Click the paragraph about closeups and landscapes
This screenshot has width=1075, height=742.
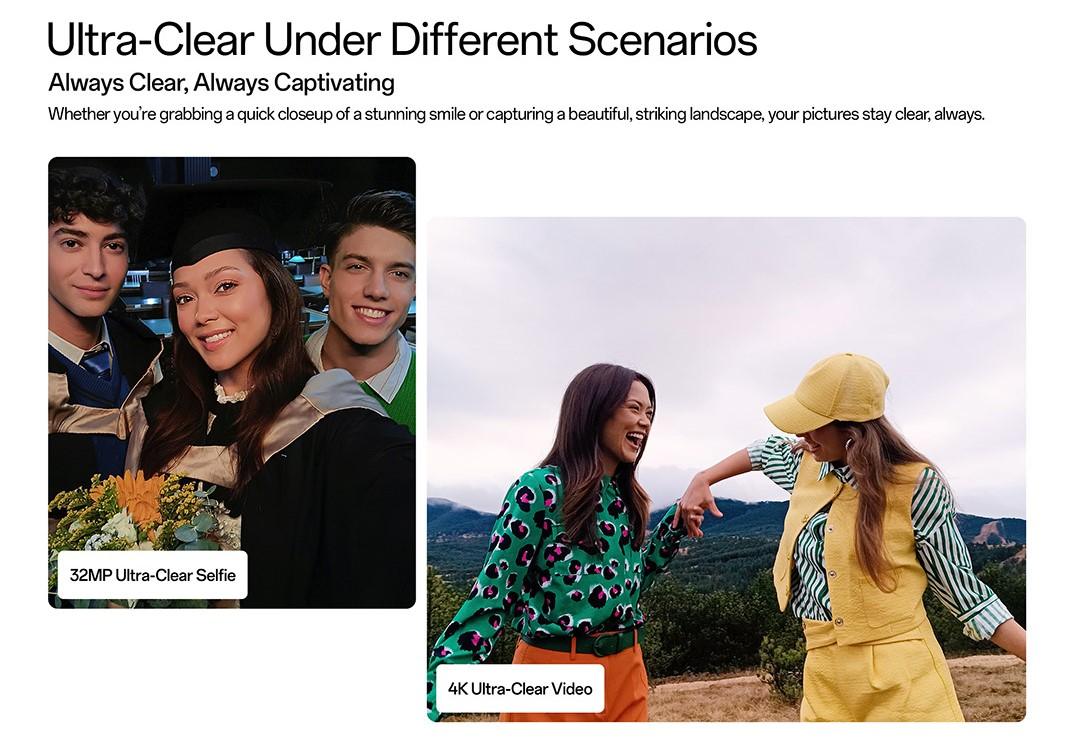516,115
